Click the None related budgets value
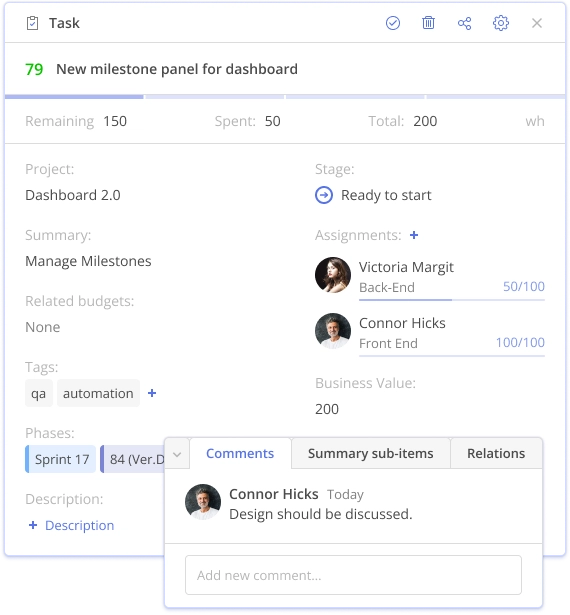This screenshot has width=570, height=615. tap(43, 327)
